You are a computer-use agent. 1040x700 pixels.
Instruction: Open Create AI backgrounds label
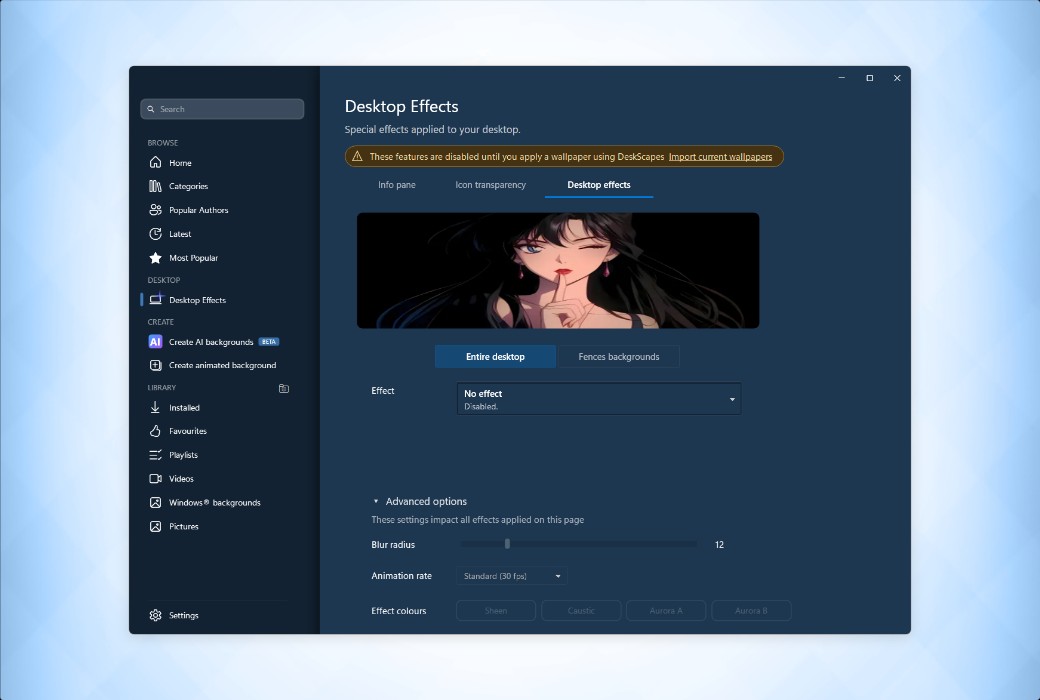(211, 342)
